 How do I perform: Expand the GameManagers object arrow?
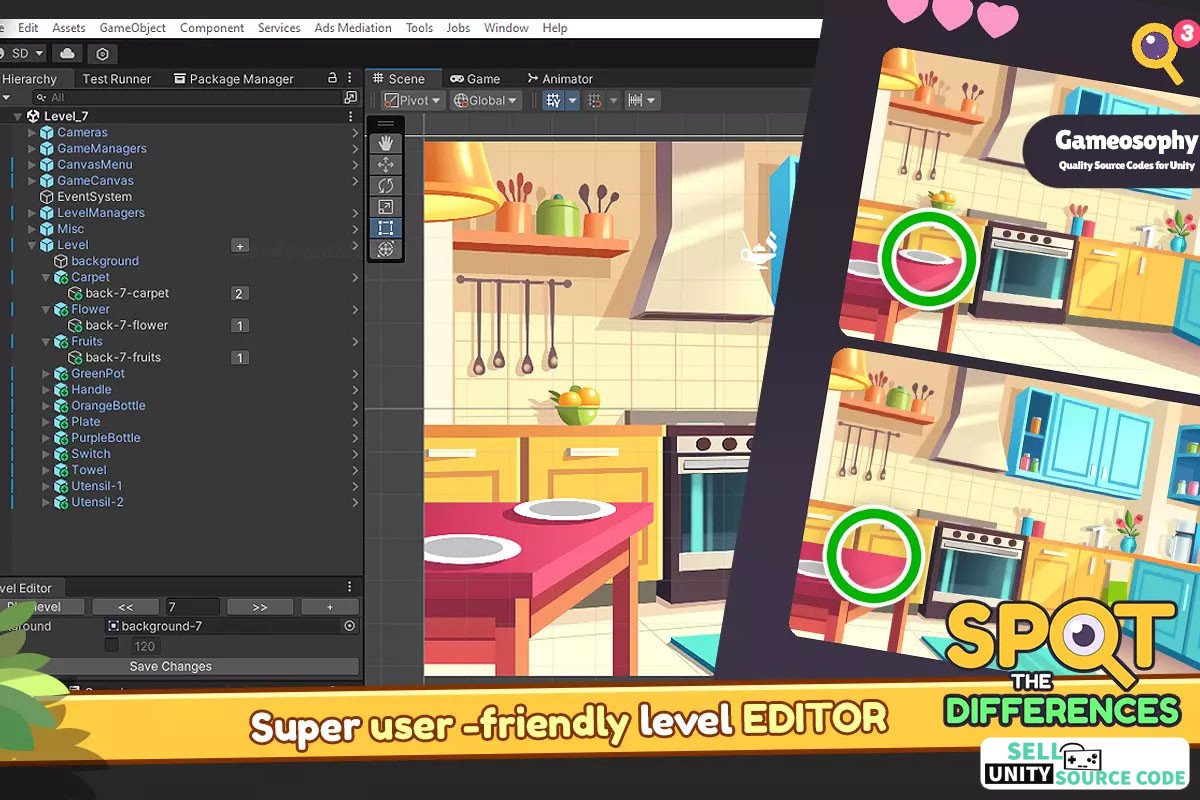(x=32, y=148)
